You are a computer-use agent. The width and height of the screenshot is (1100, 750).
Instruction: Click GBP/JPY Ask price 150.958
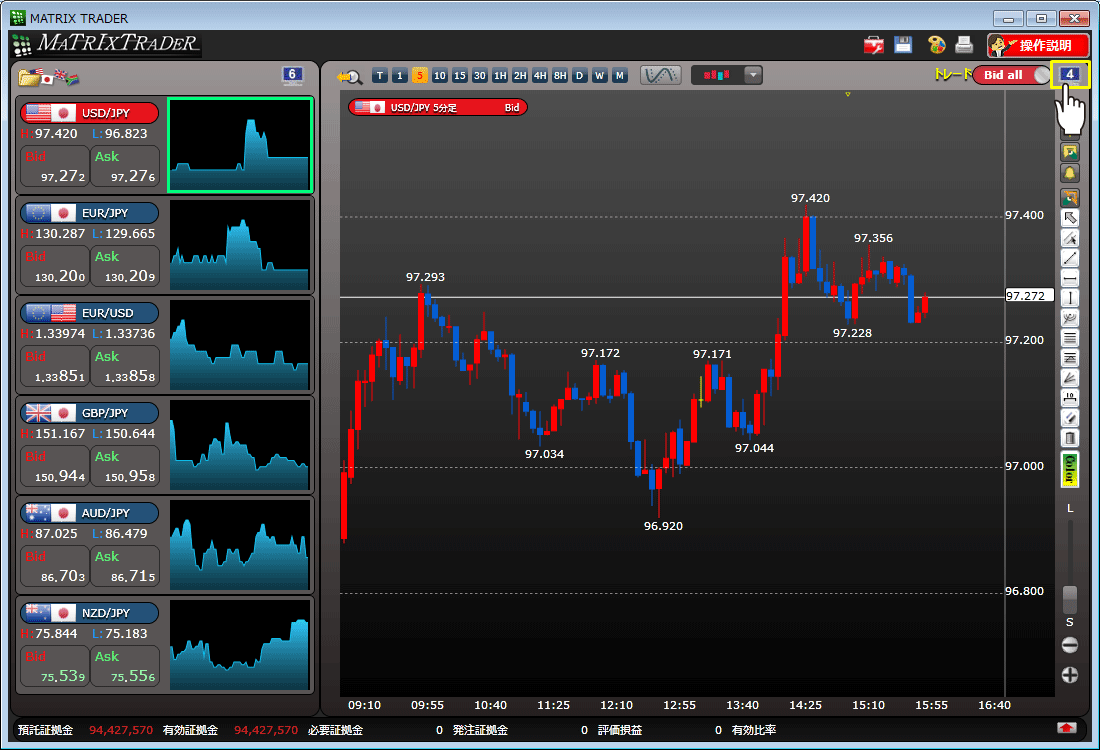[125, 467]
